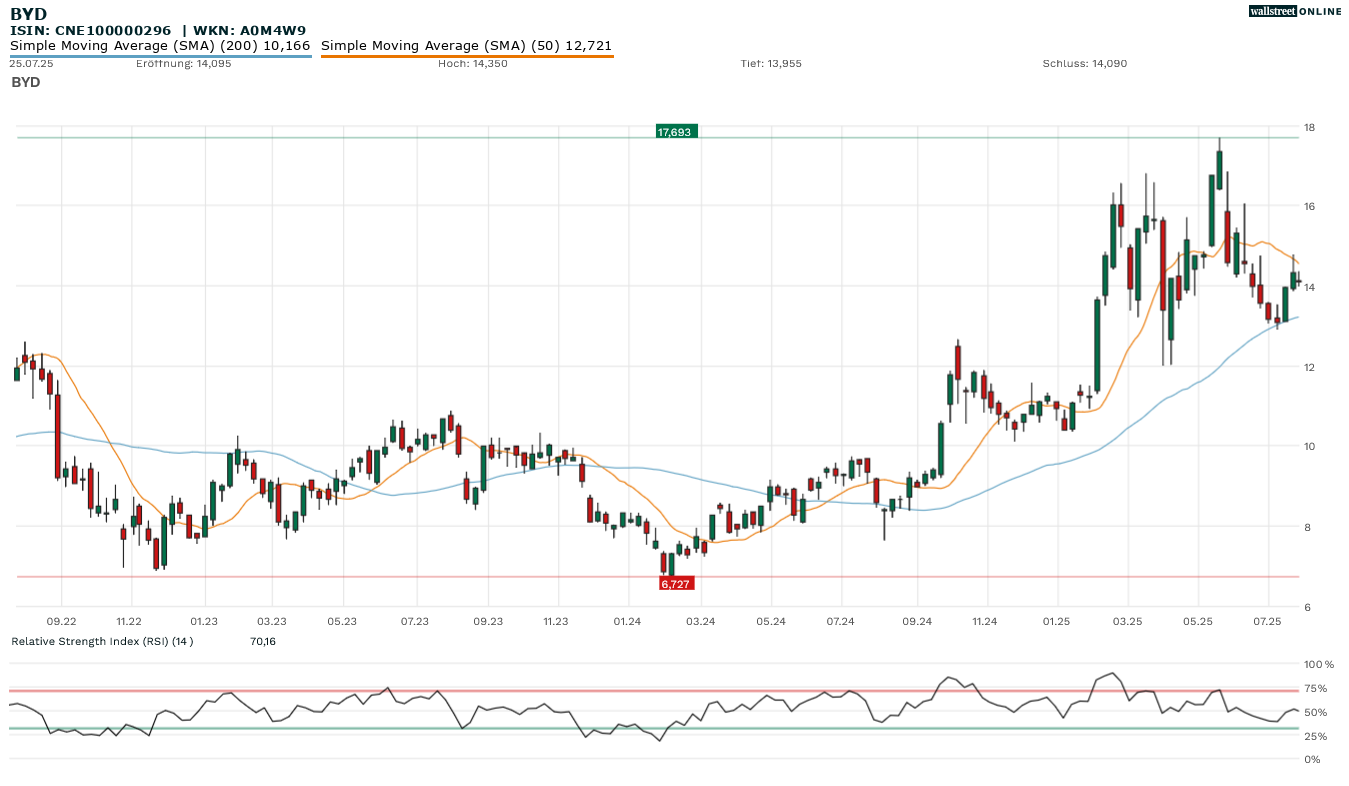Click the 8 price axis label
Viewport: 1349px width, 786px height.
point(1307,527)
